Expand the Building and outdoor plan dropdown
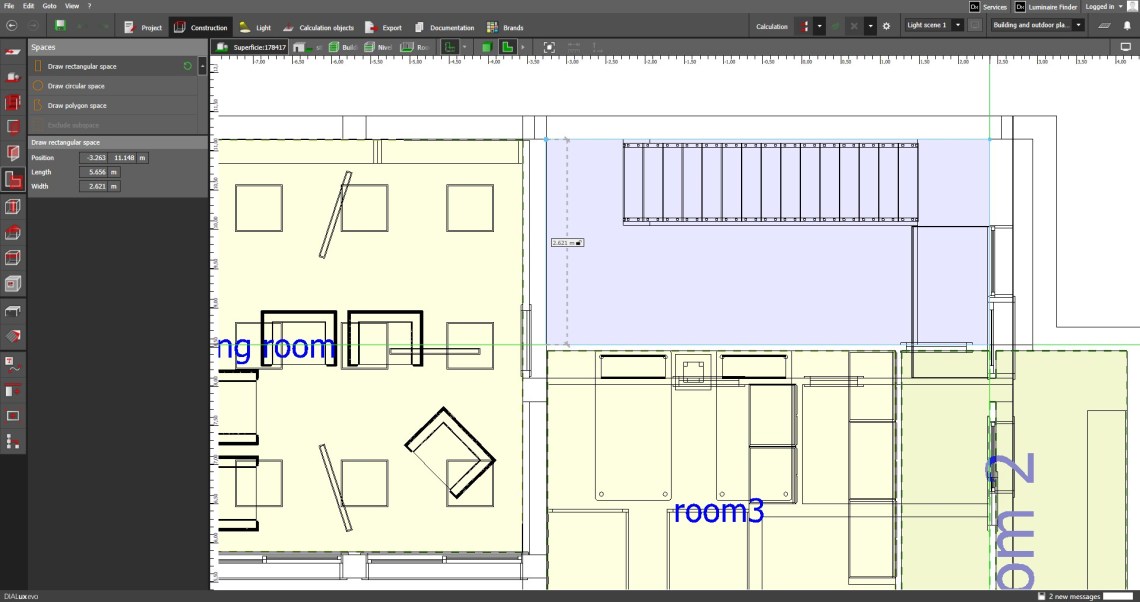The image size is (1140, 602). click(1037, 26)
